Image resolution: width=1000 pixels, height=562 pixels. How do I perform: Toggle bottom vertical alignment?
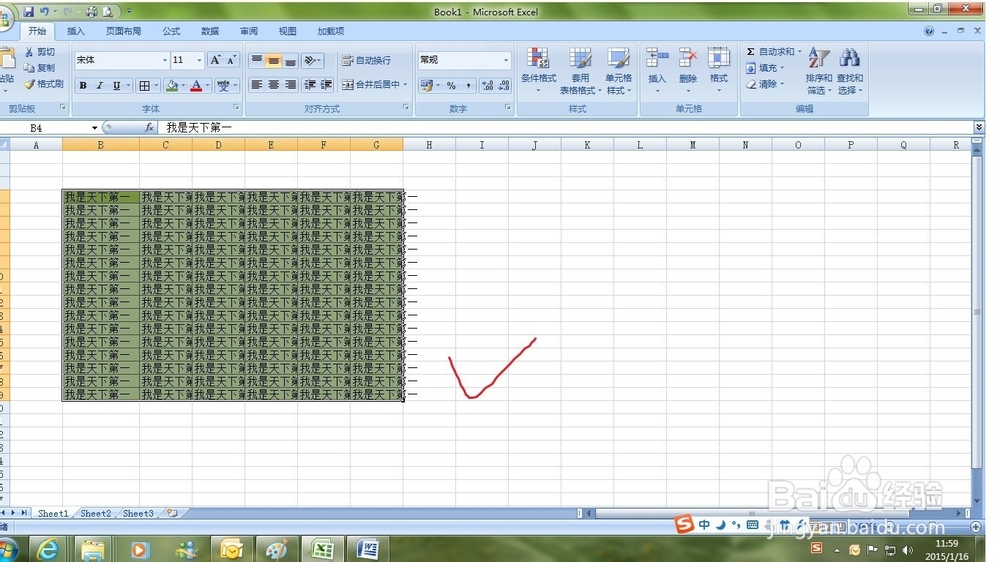click(290, 60)
